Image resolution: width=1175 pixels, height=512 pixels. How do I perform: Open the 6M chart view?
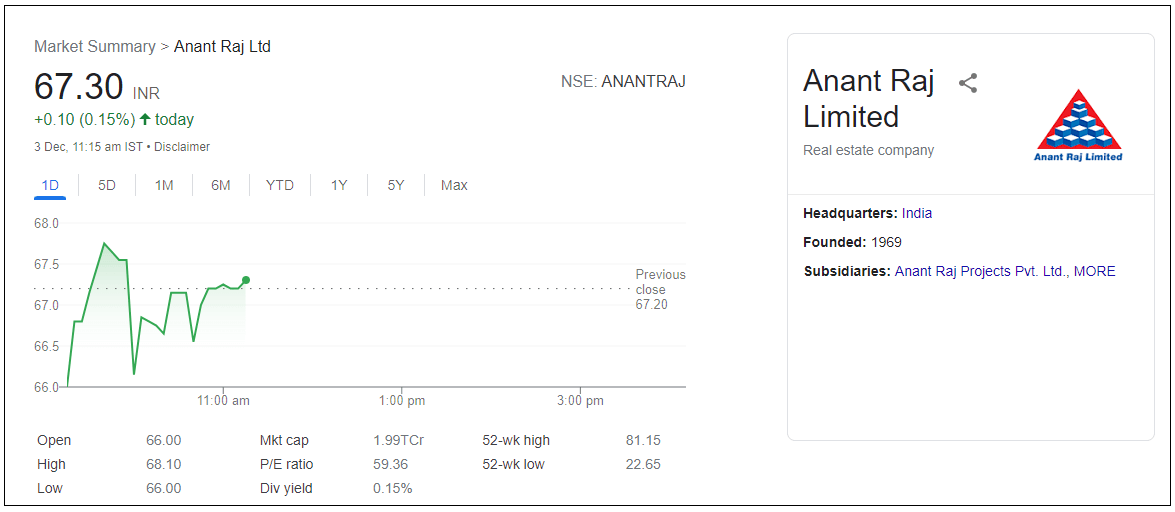(221, 185)
